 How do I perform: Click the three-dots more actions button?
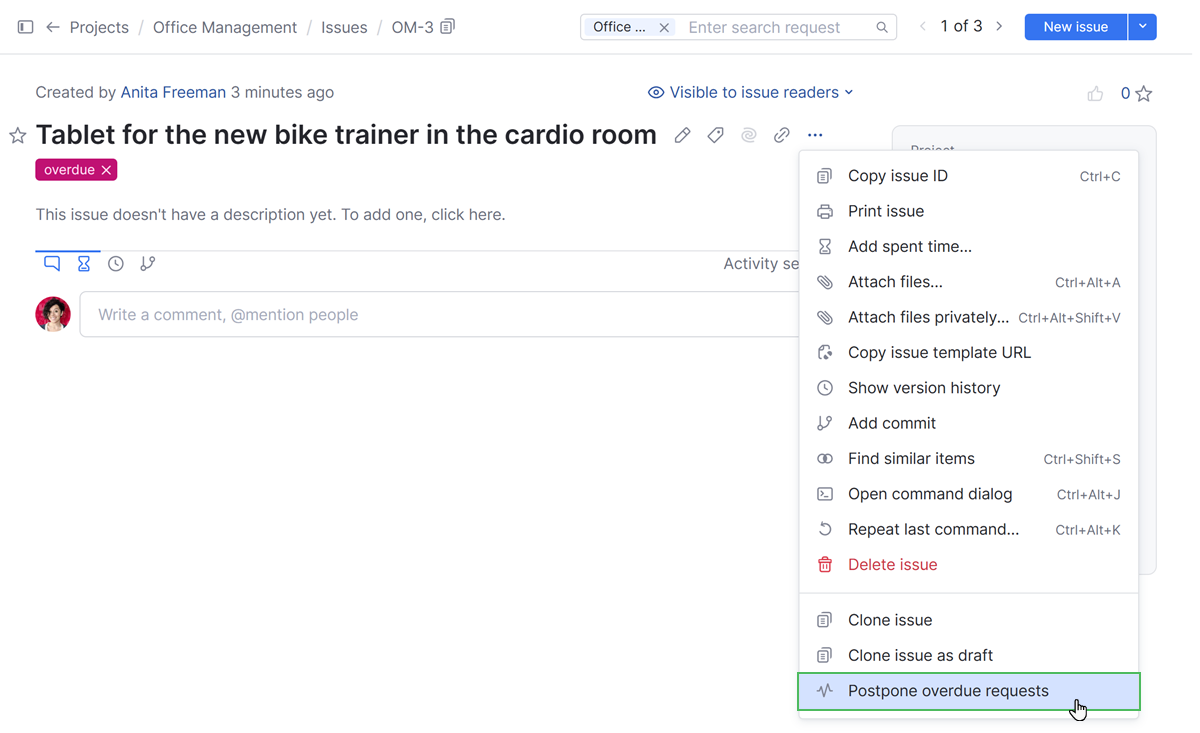(x=815, y=136)
